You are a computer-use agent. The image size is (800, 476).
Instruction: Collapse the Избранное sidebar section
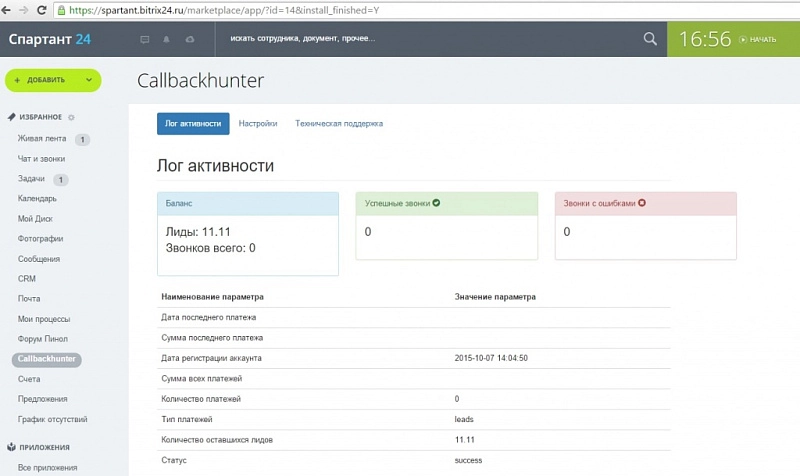click(39, 117)
